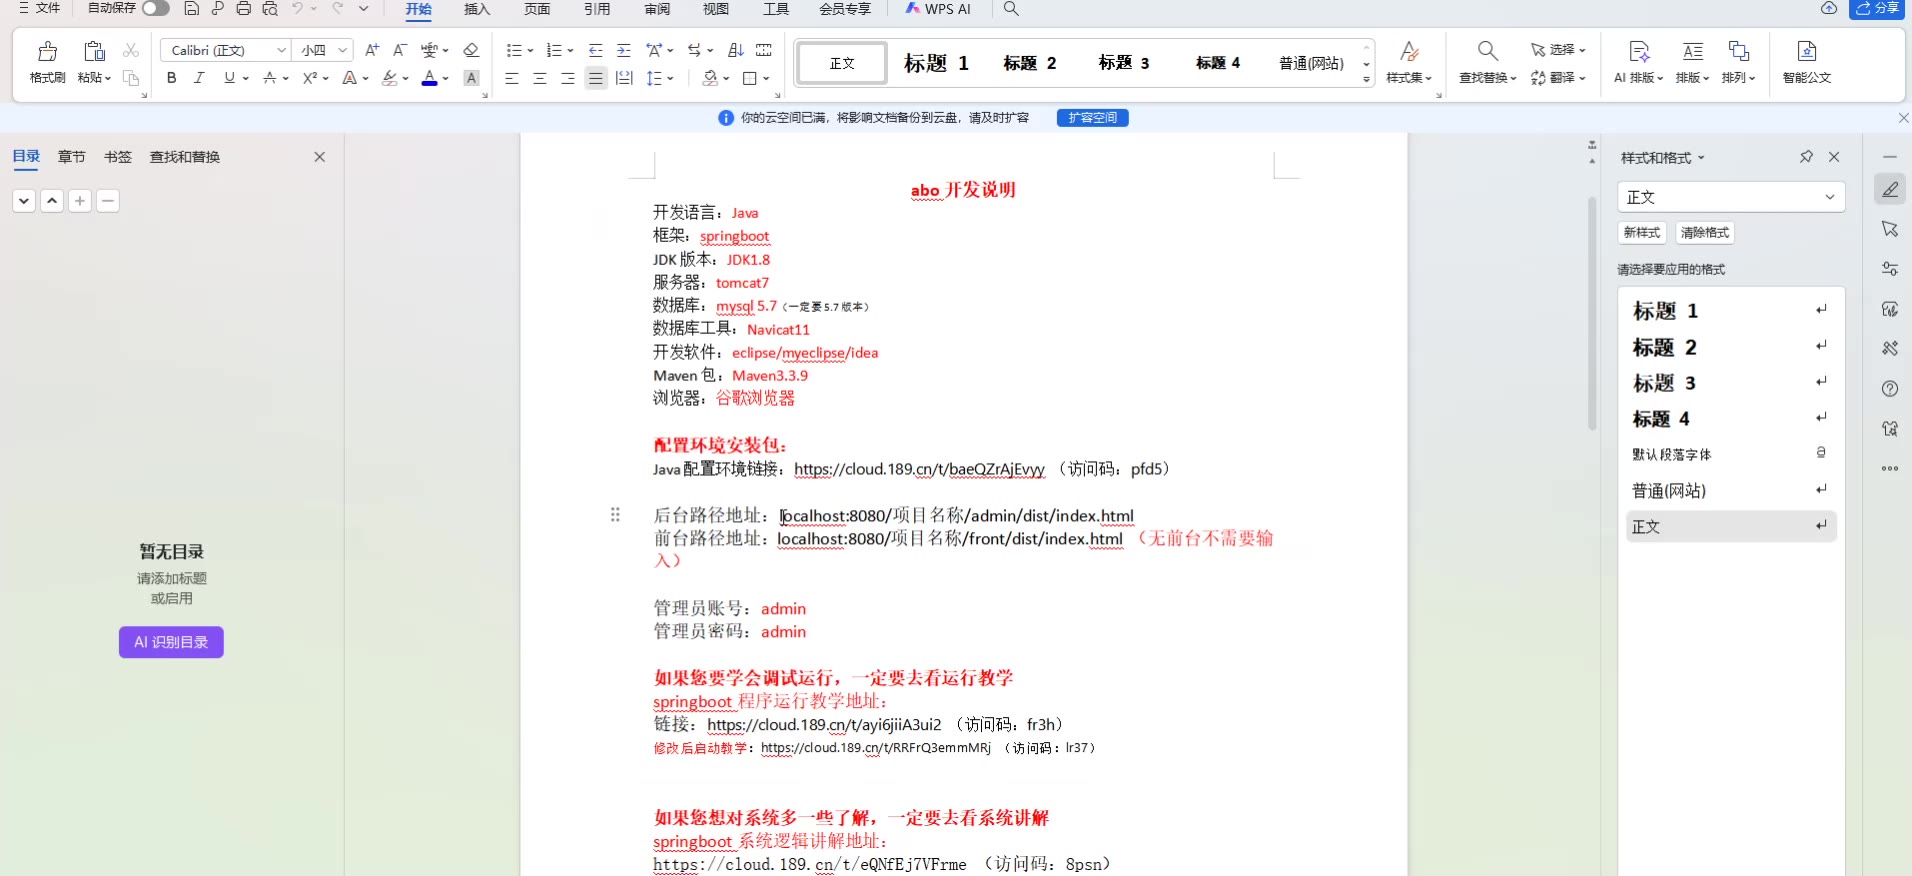1912x876 pixels.
Task: Click the Sort (A-Z) icon
Action: coord(736,50)
